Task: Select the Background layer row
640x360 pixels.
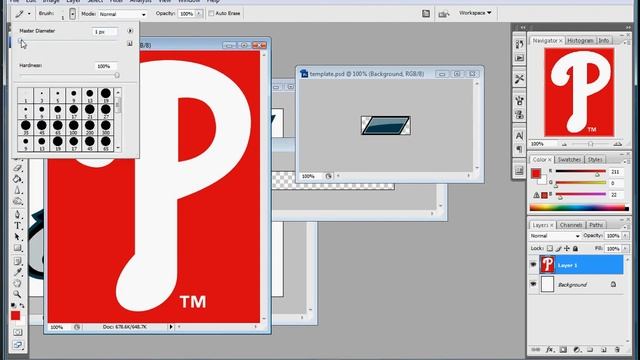Action: [x=581, y=284]
